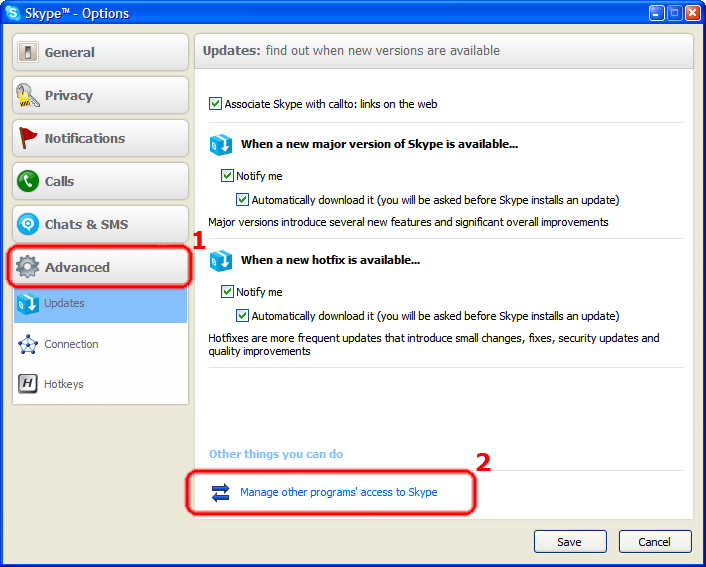Toggle auto download for hotfixes
The height and width of the screenshot is (567, 706).
(242, 316)
